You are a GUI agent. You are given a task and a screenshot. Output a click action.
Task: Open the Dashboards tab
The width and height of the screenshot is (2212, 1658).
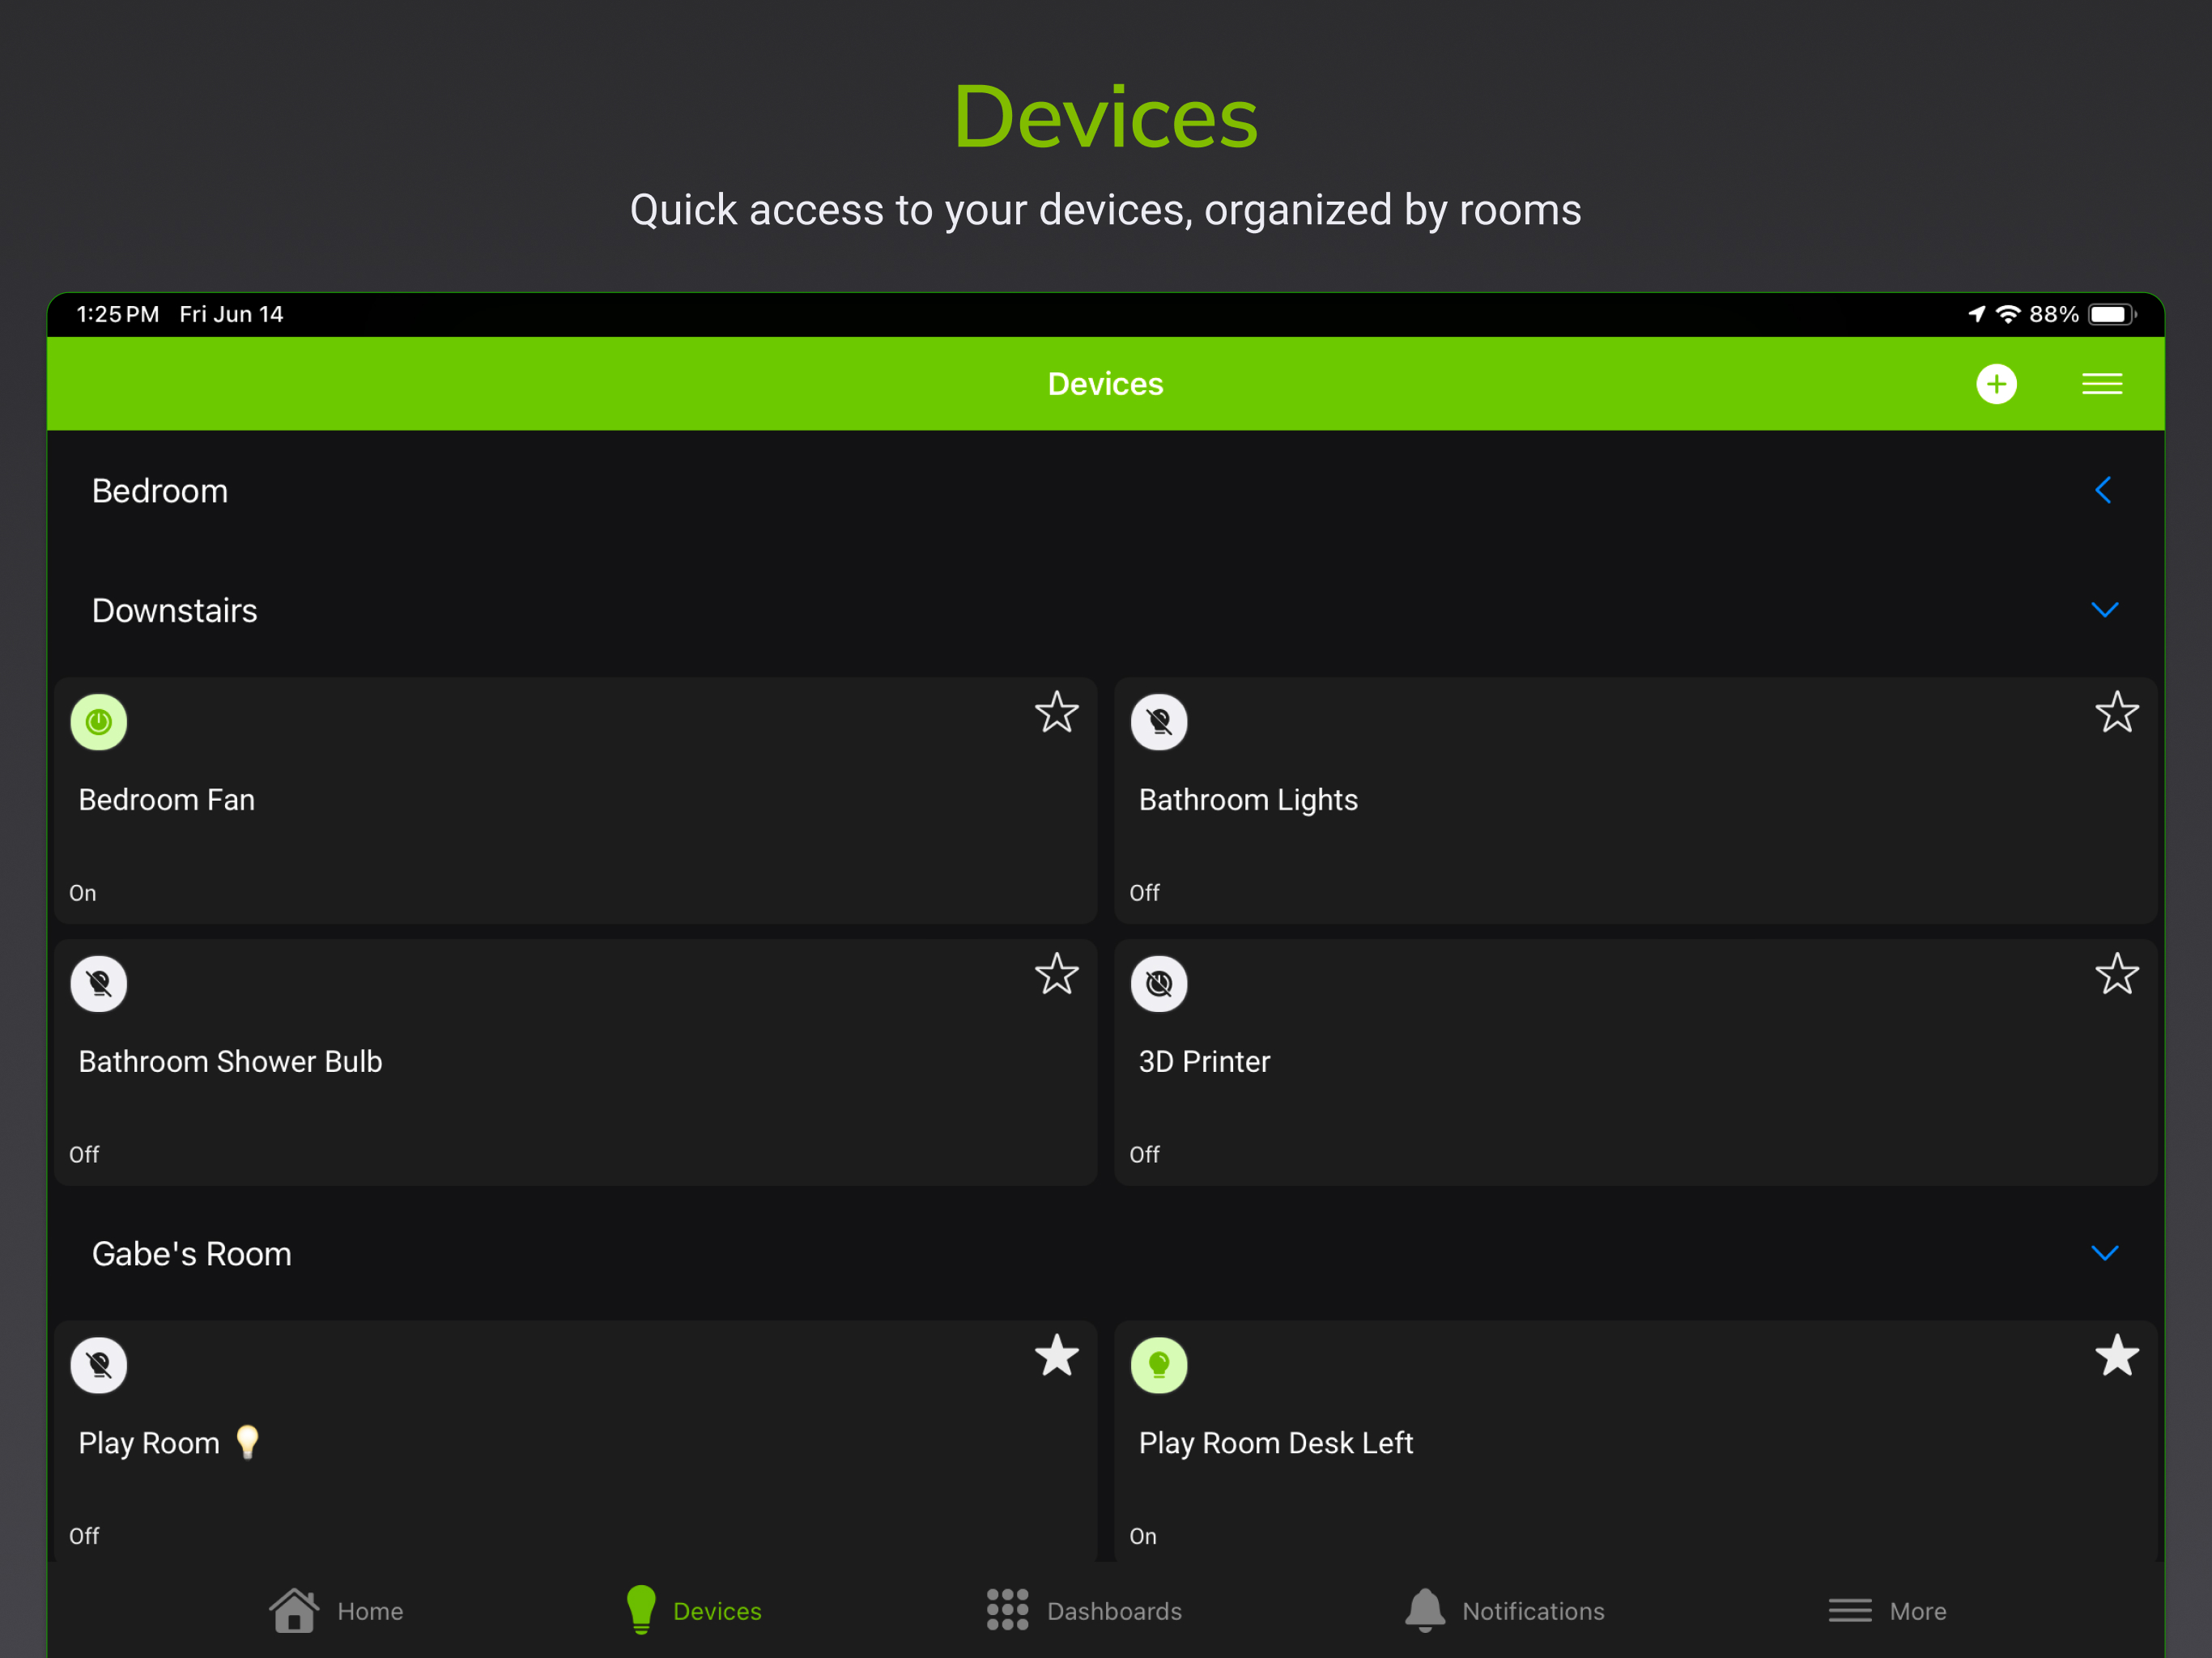1084,1611
